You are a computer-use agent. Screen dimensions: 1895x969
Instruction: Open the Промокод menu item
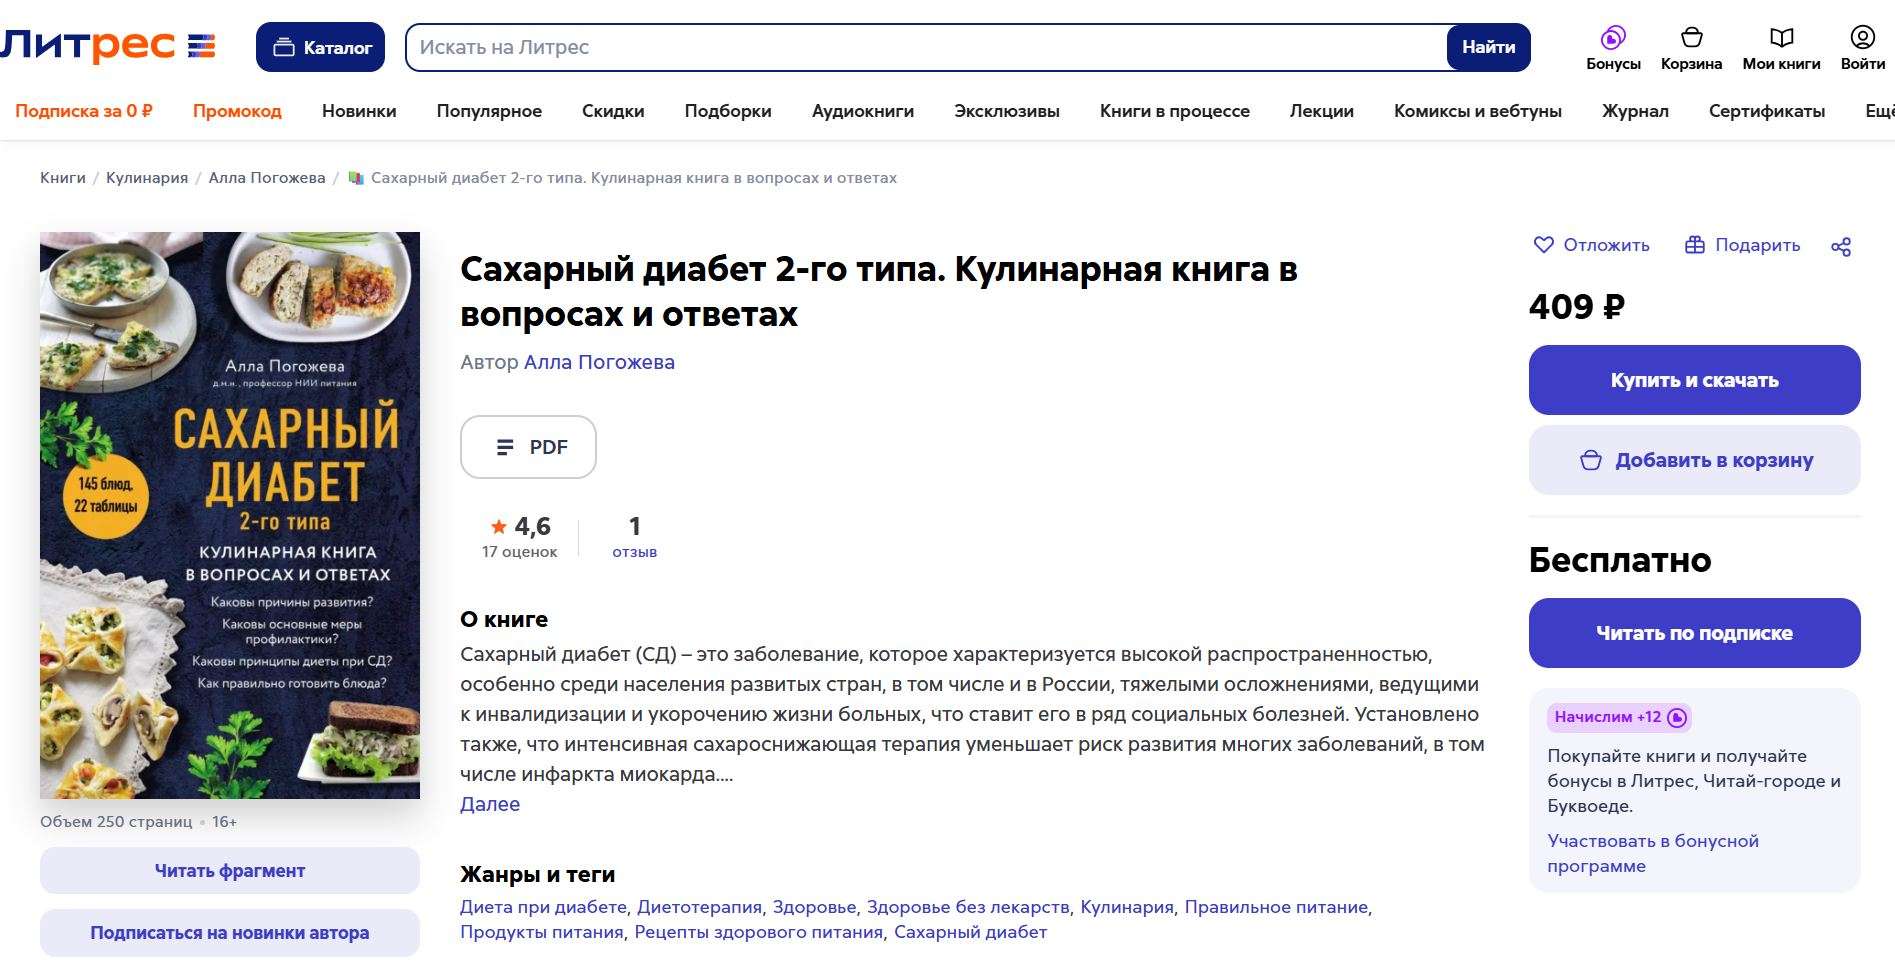(x=237, y=111)
